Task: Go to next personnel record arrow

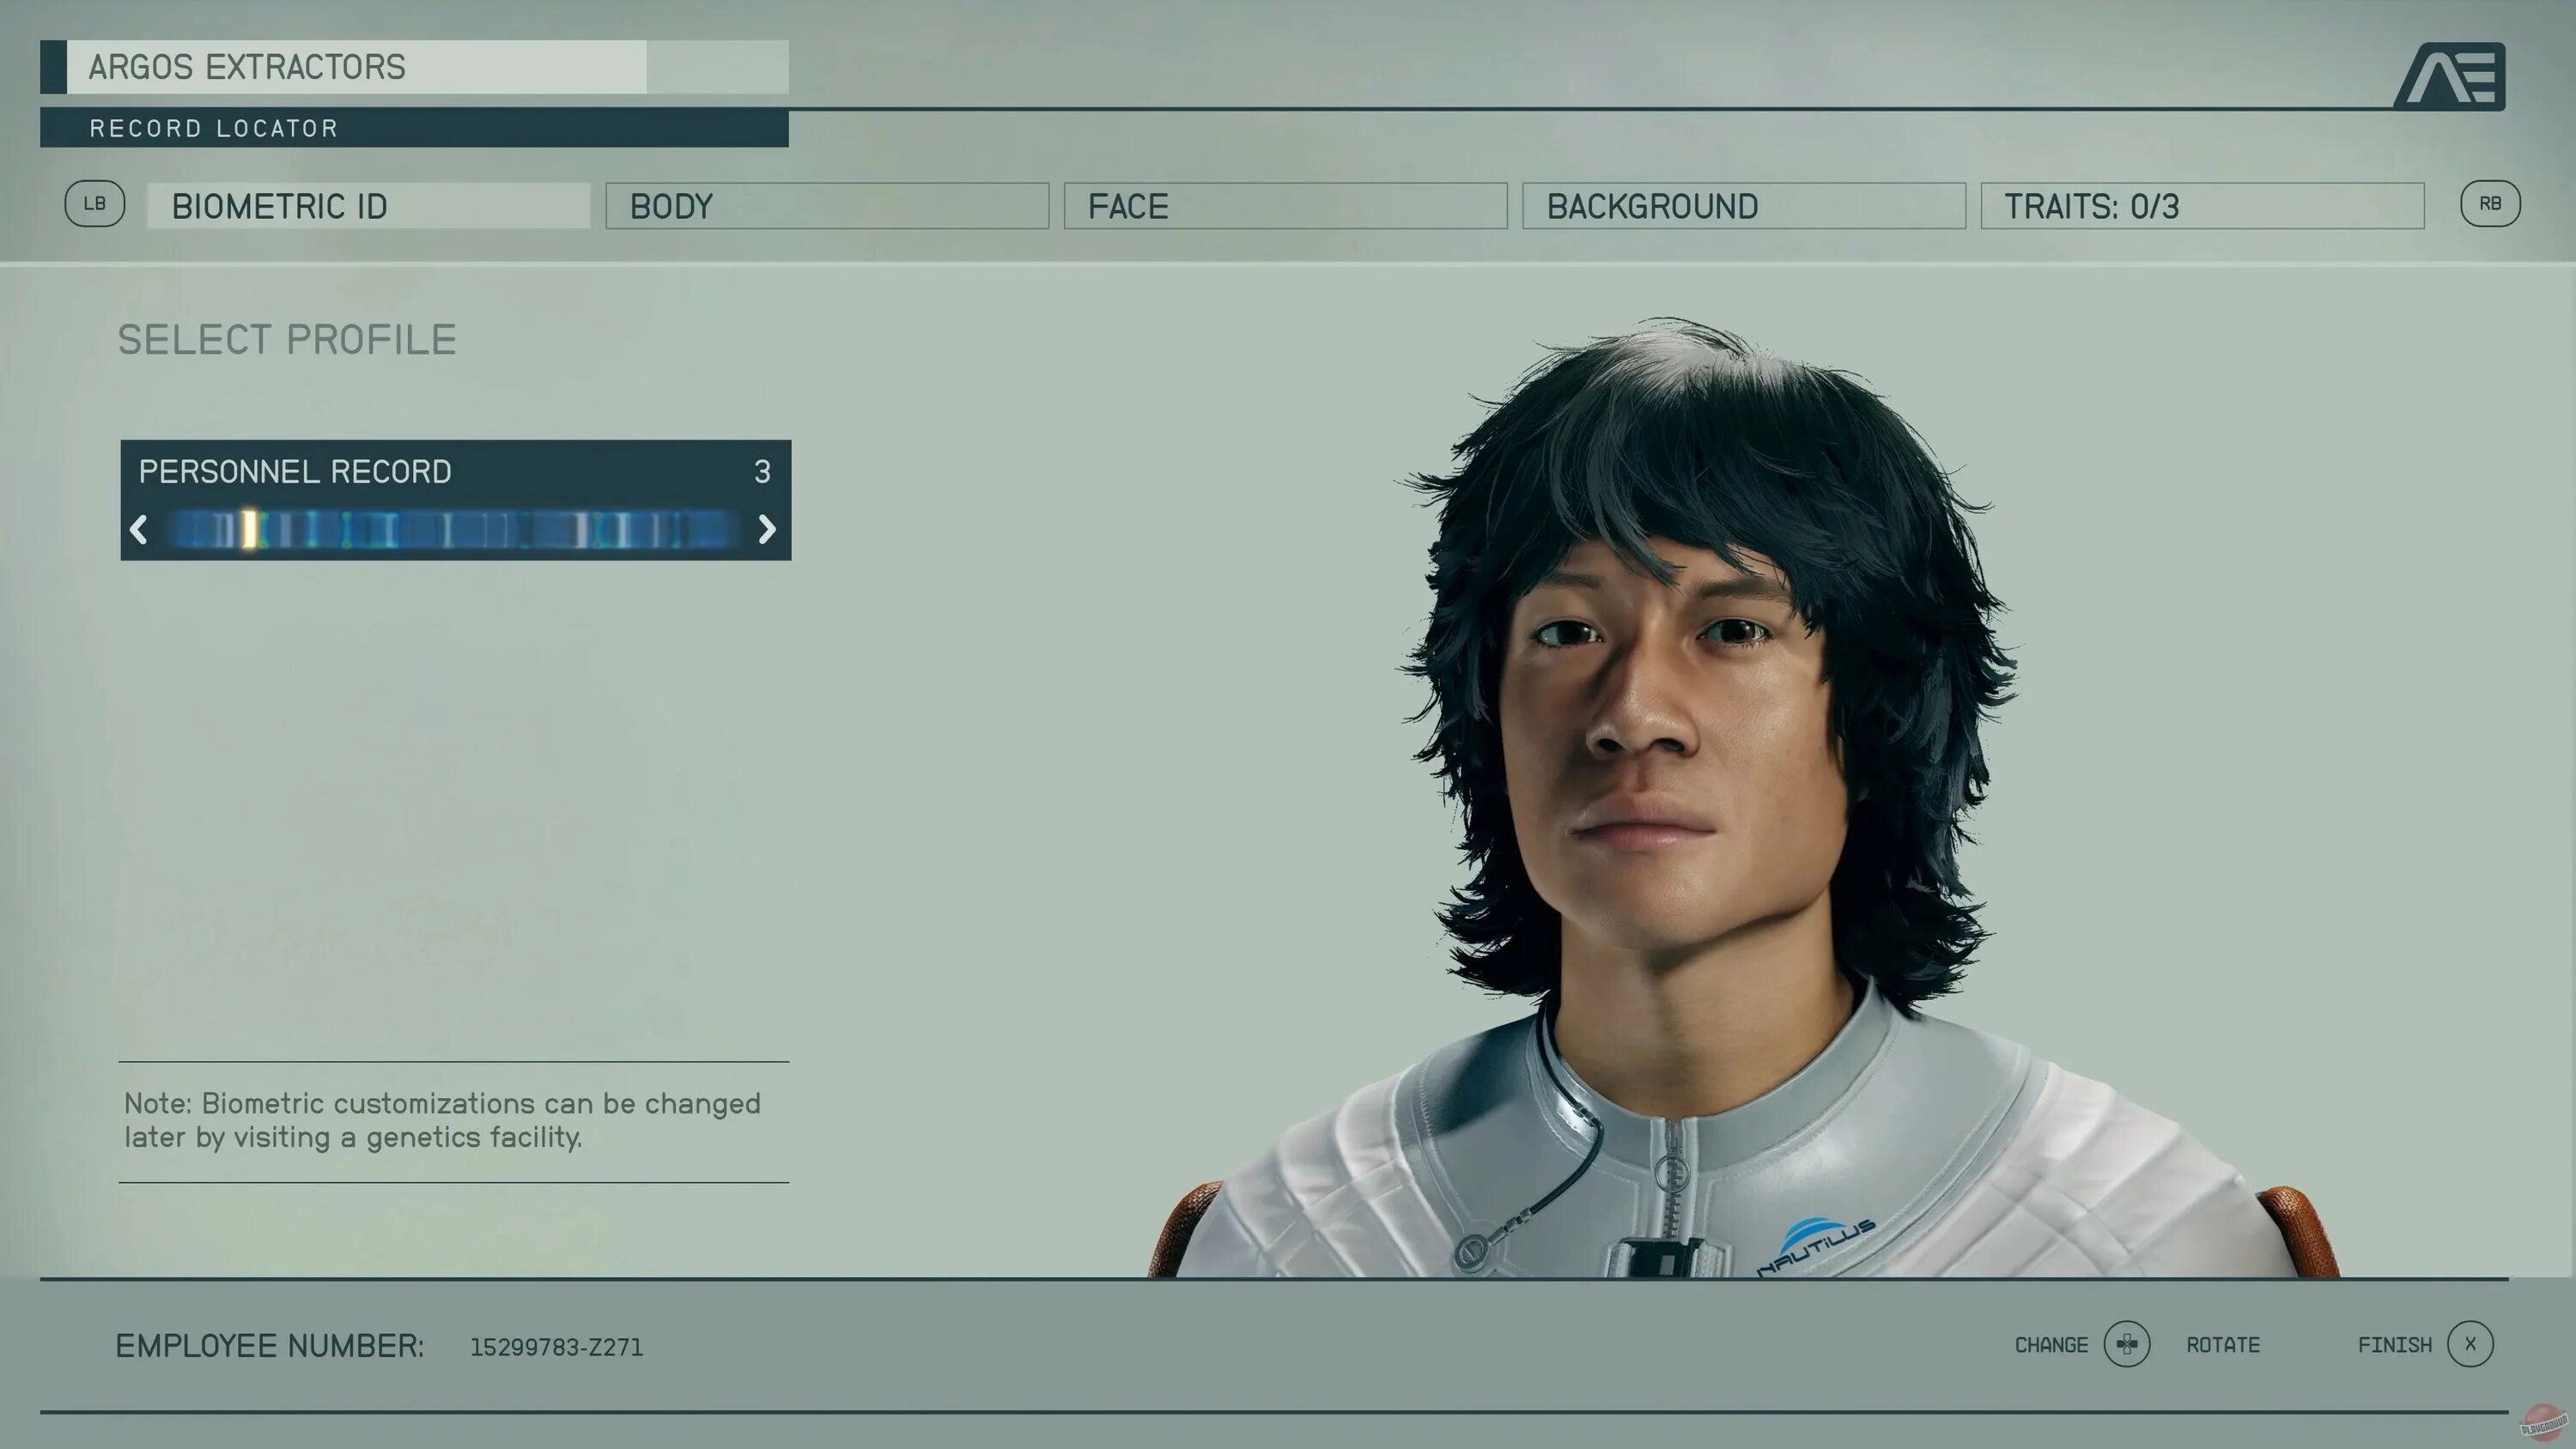Action: [767, 529]
